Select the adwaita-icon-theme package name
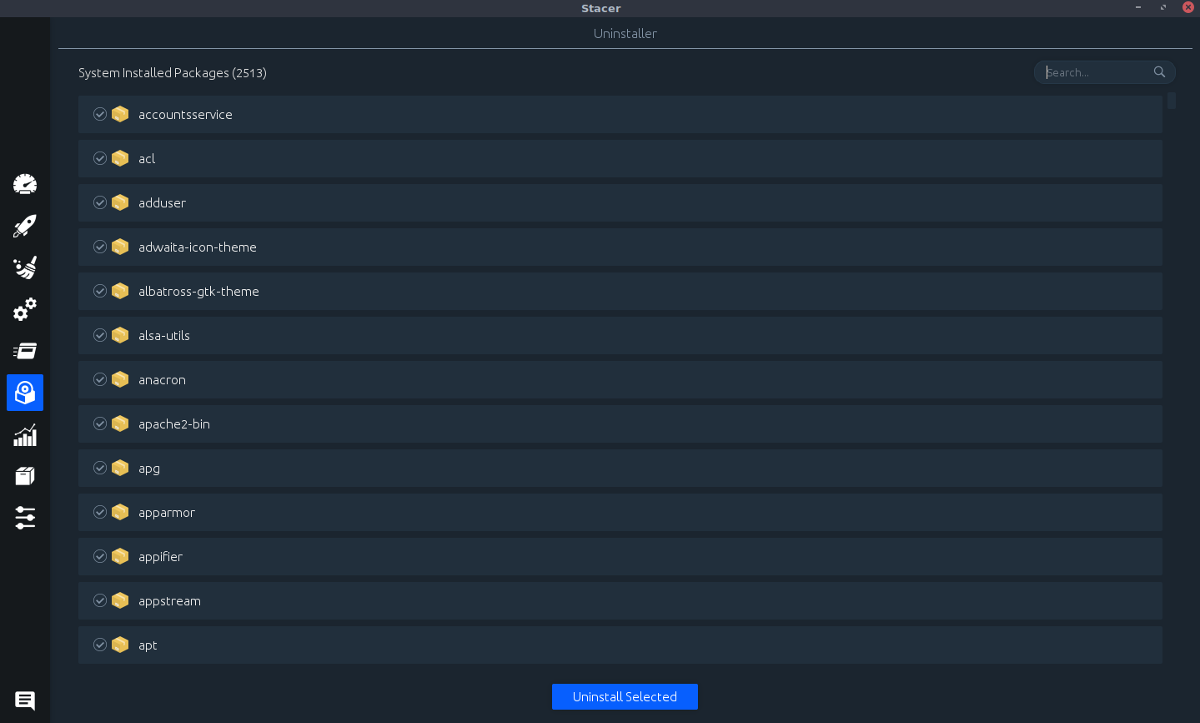The width and height of the screenshot is (1200, 723). coord(198,247)
